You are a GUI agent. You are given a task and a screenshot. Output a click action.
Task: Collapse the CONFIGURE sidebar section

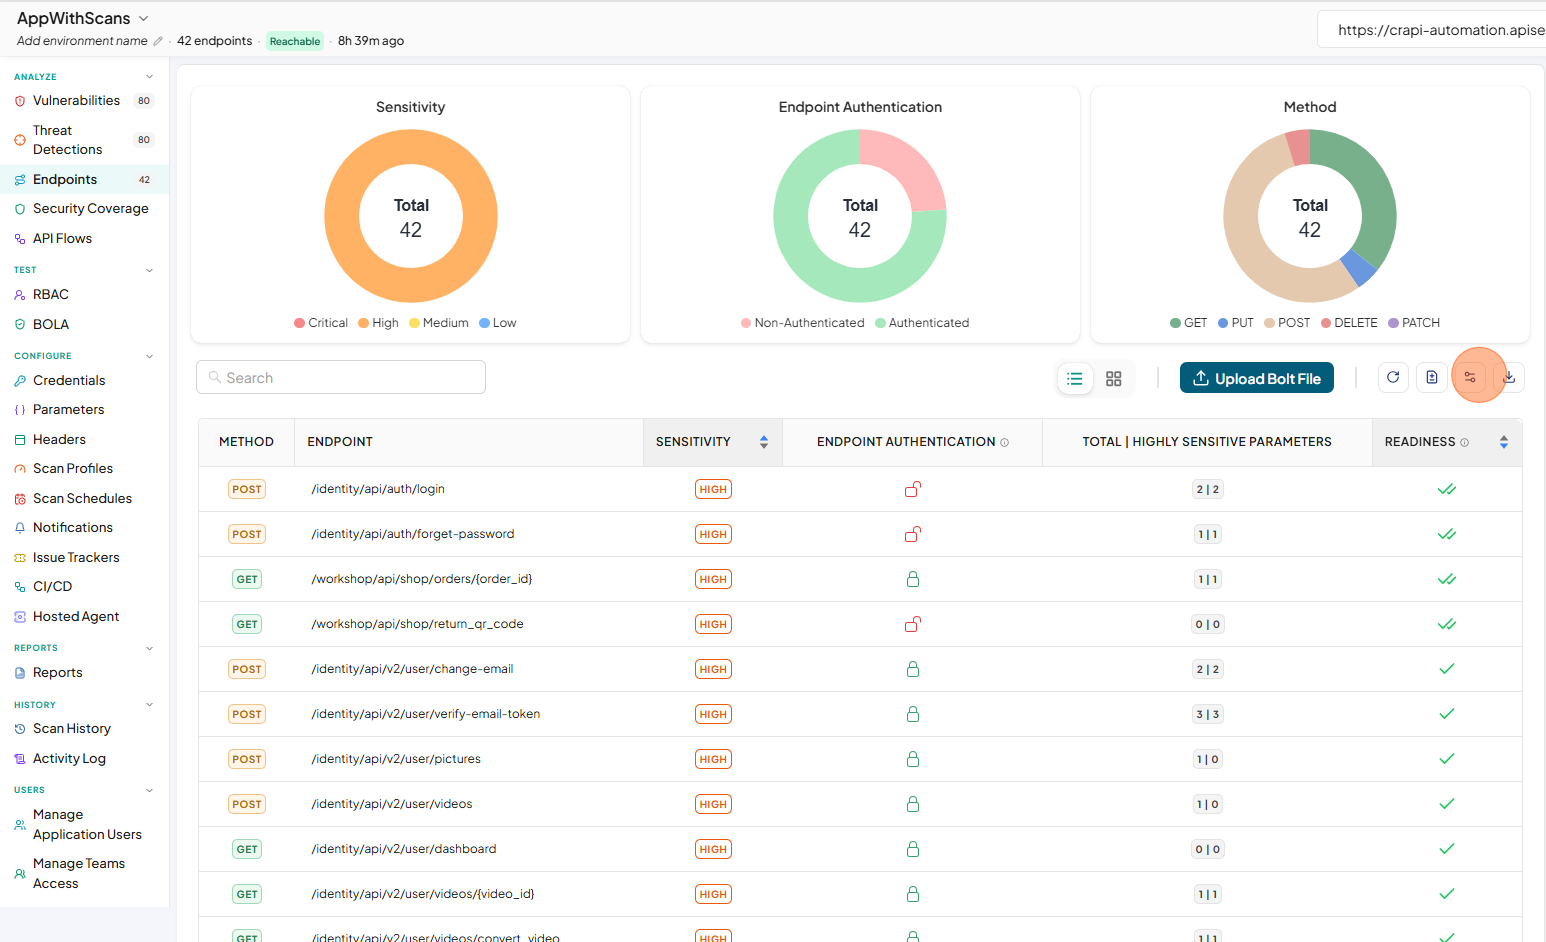pyautogui.click(x=150, y=356)
